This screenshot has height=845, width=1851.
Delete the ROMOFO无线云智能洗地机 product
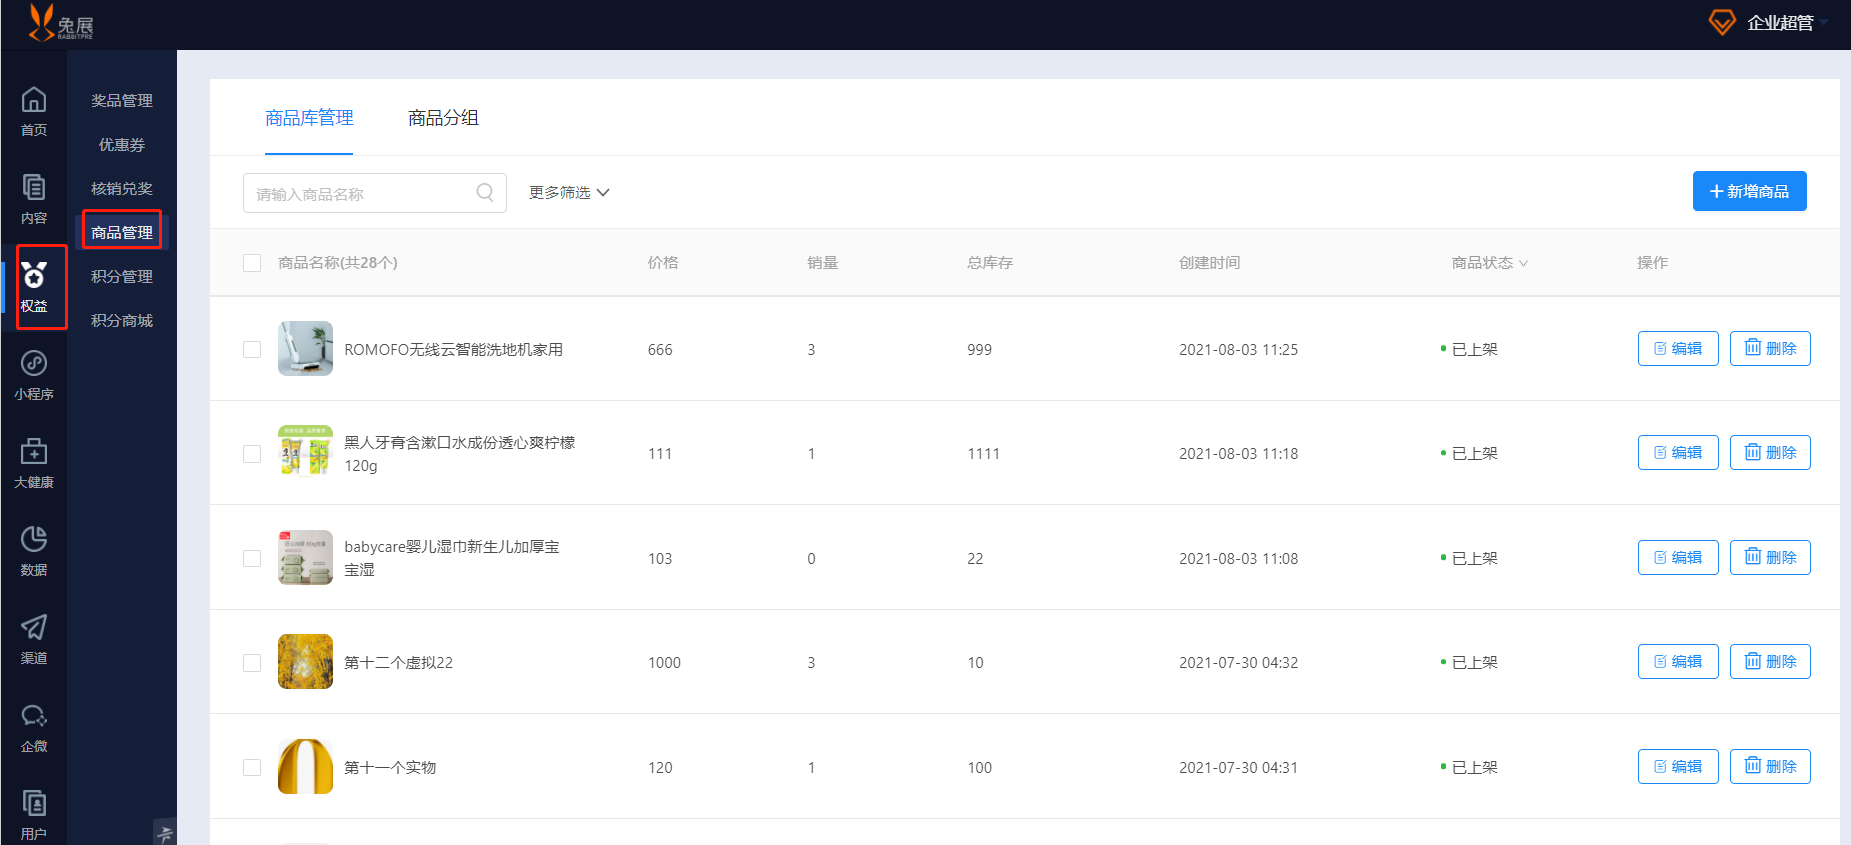1770,348
